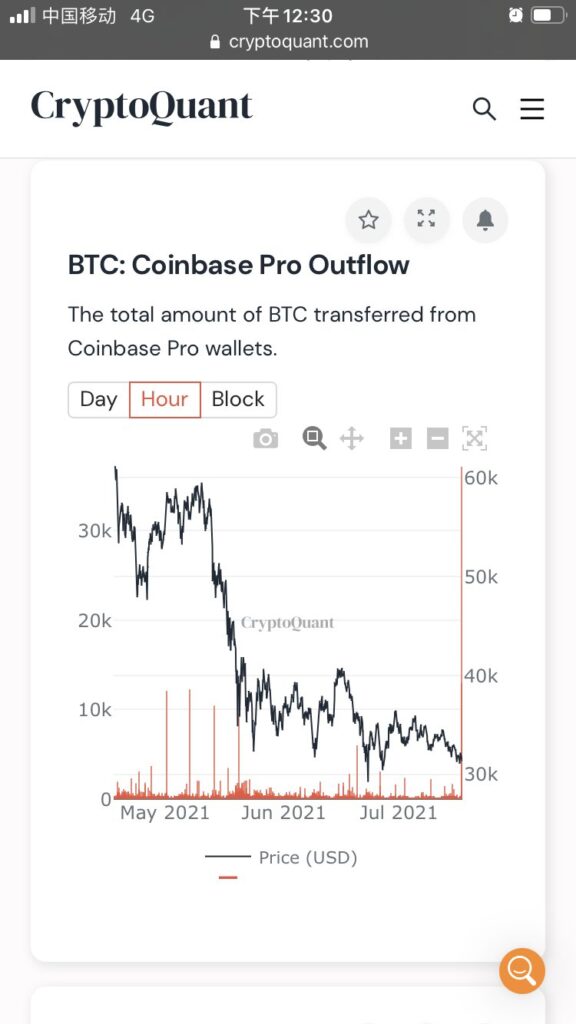Image resolution: width=576 pixels, height=1024 pixels.
Task: Open the search magnifier in header
Action: [x=484, y=109]
